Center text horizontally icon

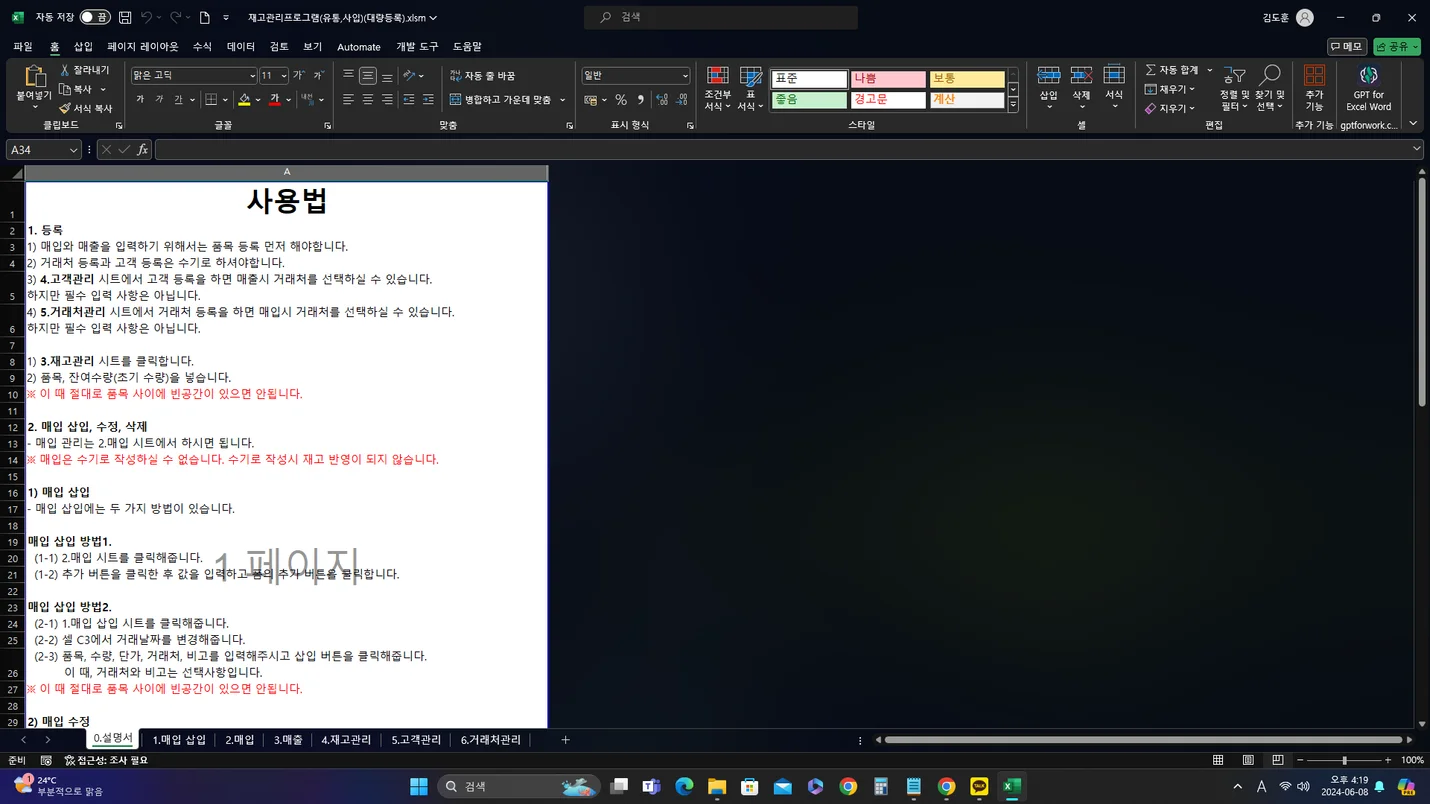coord(368,99)
